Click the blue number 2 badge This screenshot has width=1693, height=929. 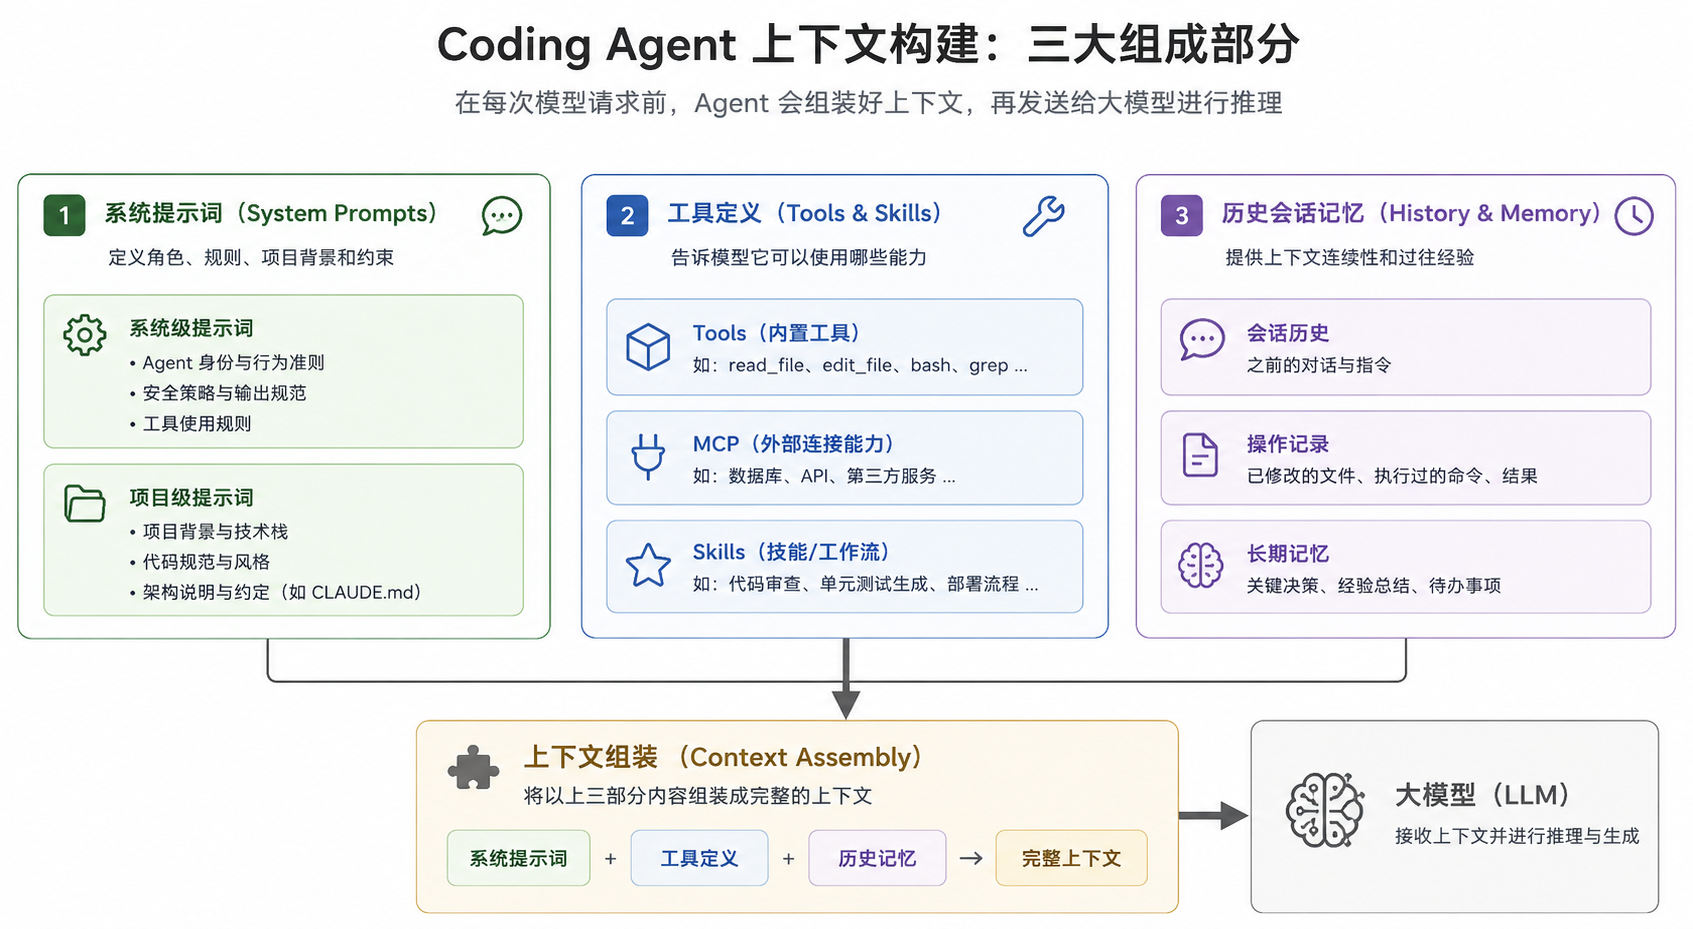coord(627,215)
